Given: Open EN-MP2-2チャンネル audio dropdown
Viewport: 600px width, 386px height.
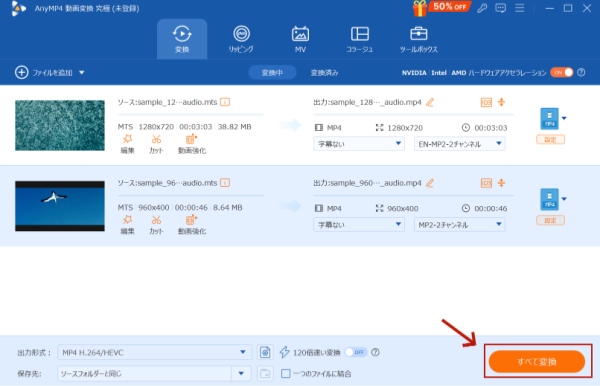Looking at the screenshot, I should (x=460, y=144).
